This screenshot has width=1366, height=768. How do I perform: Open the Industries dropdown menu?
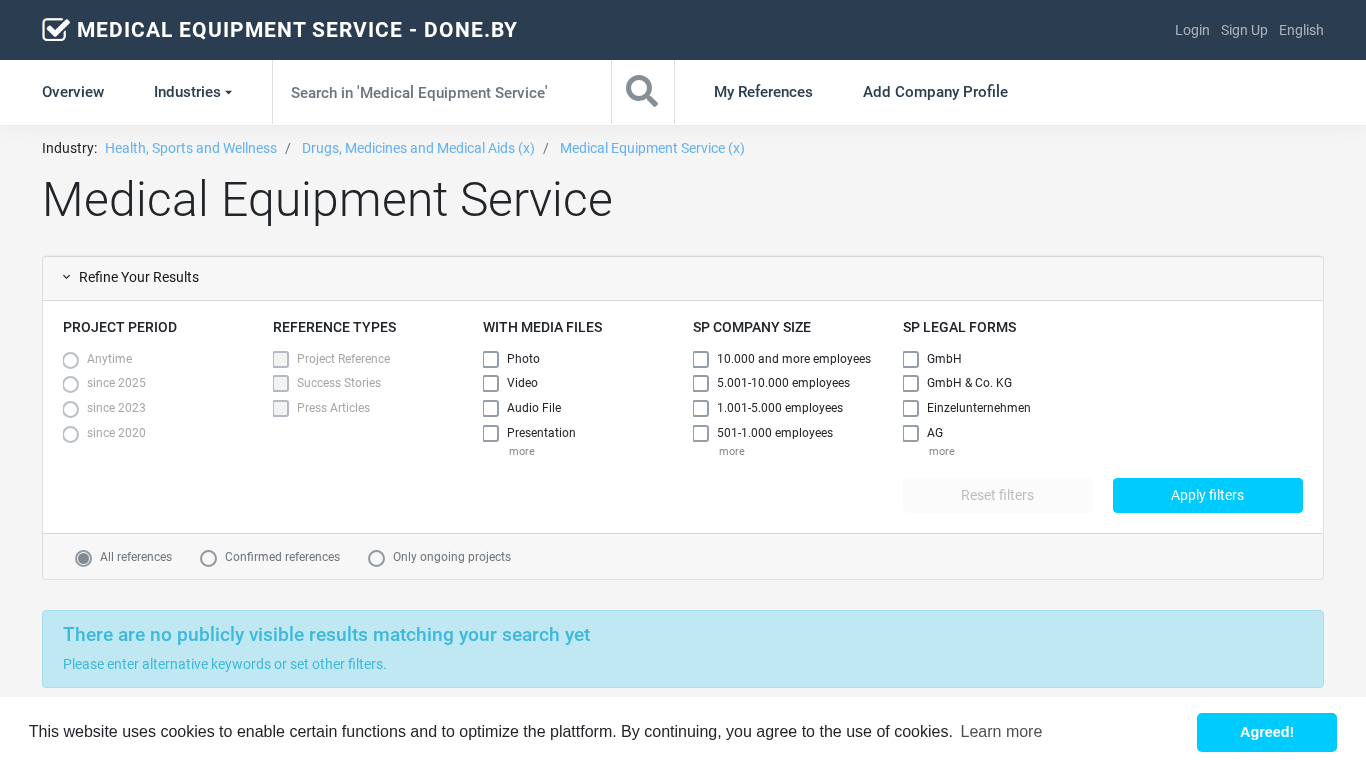pyautogui.click(x=192, y=92)
